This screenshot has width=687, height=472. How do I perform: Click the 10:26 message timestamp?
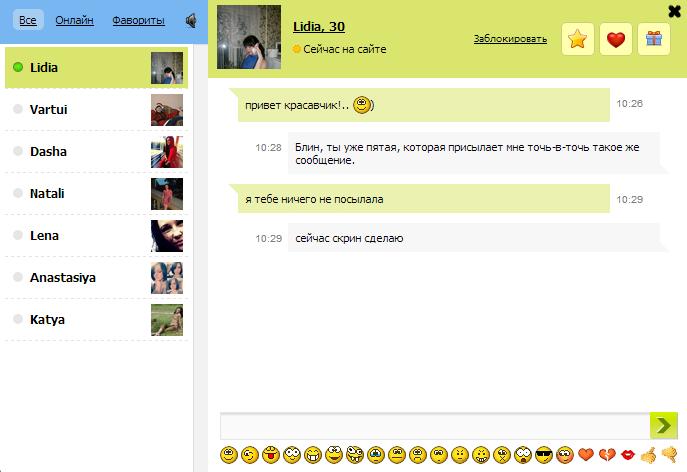(x=630, y=104)
